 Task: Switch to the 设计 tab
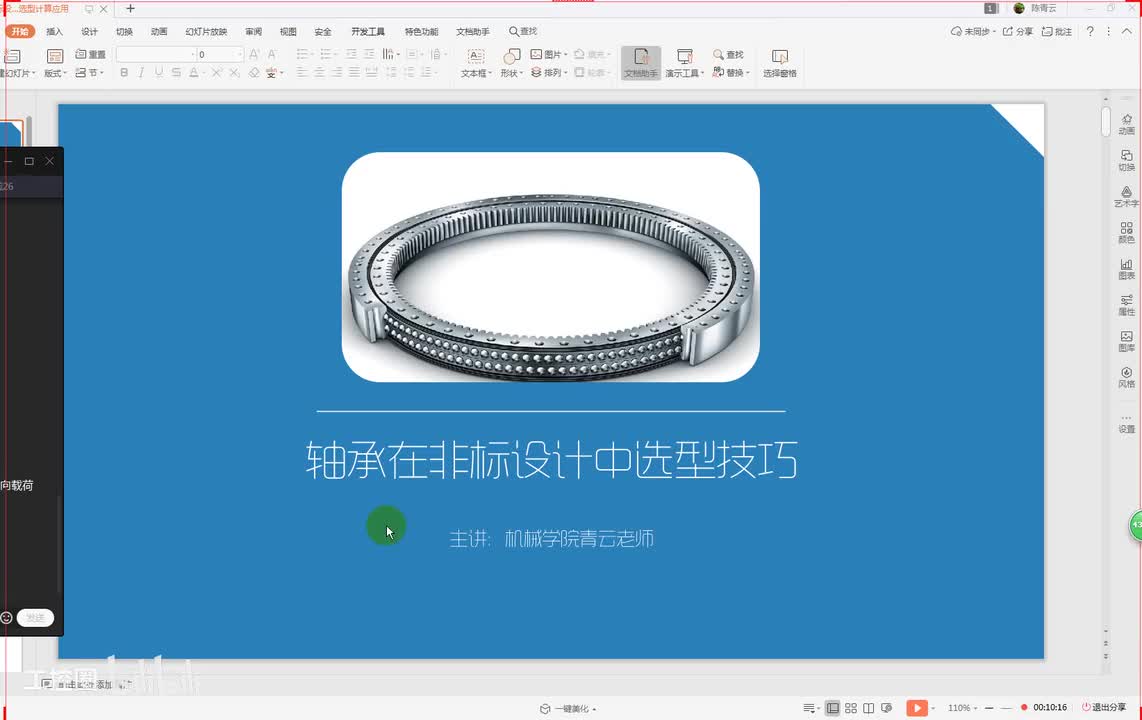90,32
